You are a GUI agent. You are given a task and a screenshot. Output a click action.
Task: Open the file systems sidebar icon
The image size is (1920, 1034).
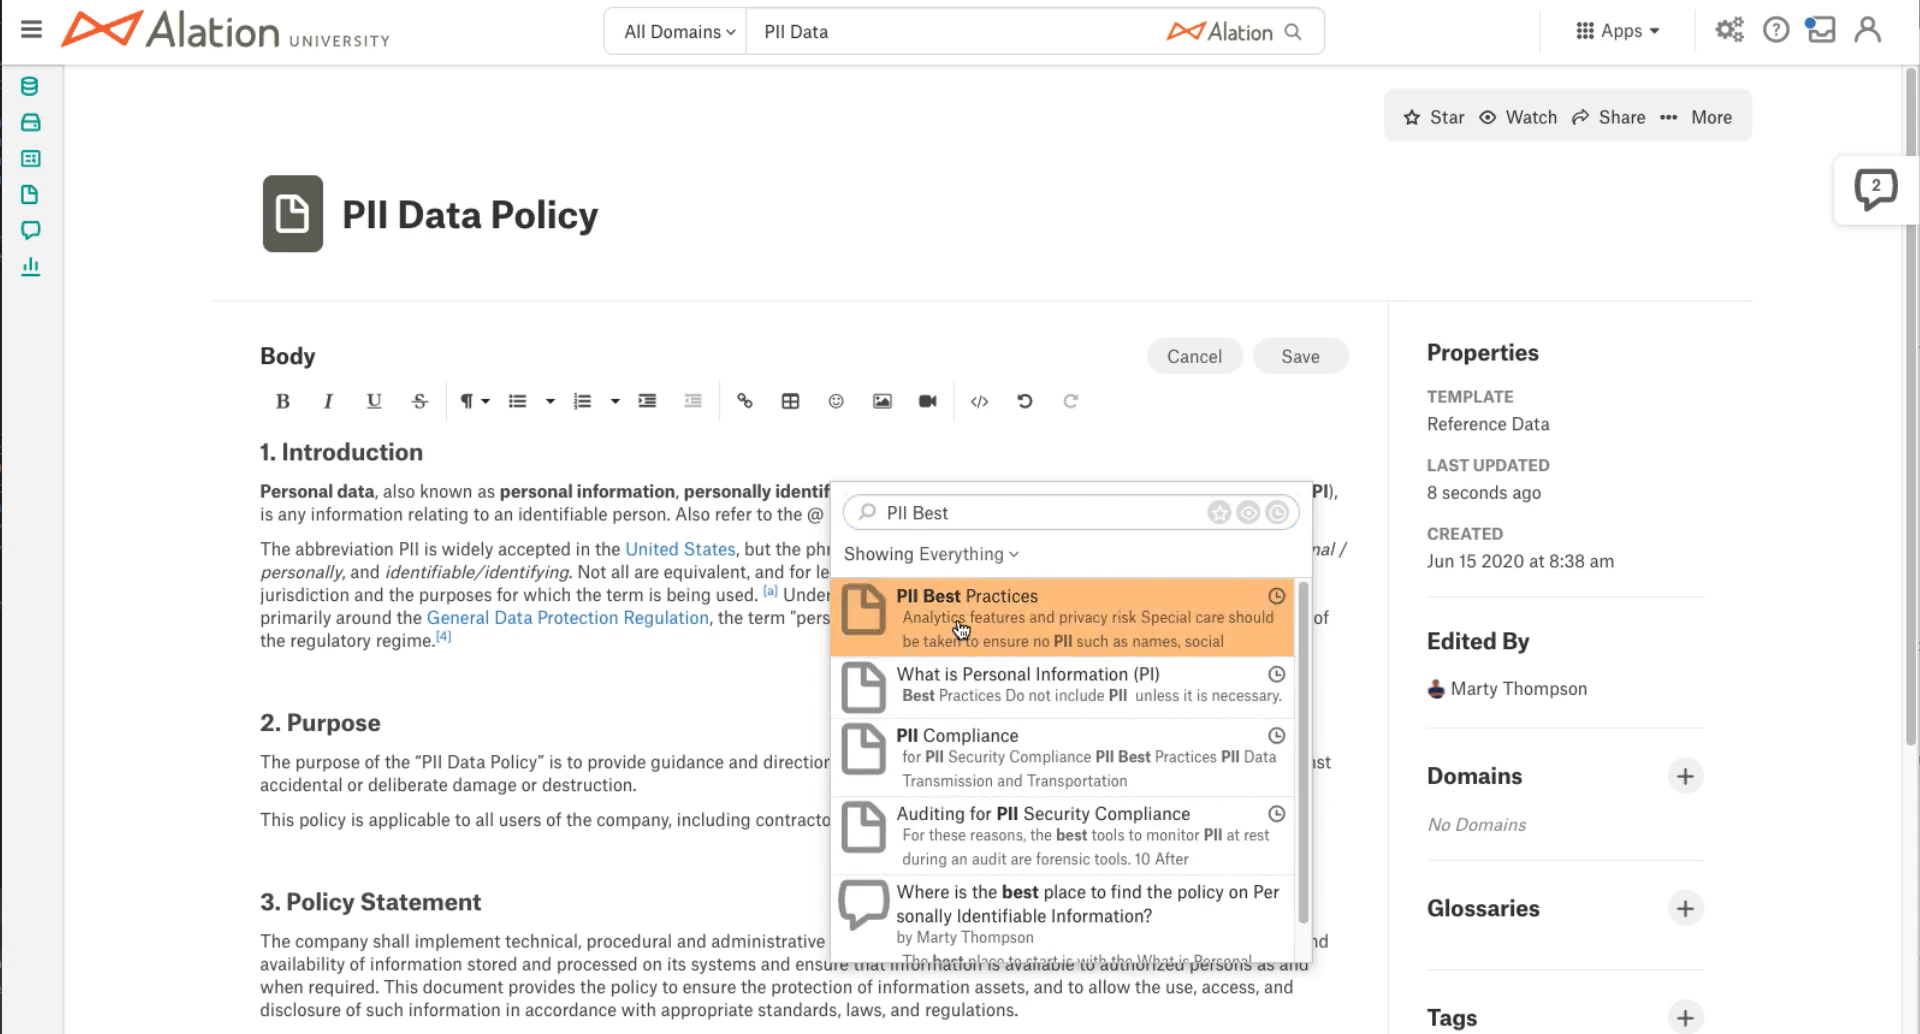(x=30, y=123)
